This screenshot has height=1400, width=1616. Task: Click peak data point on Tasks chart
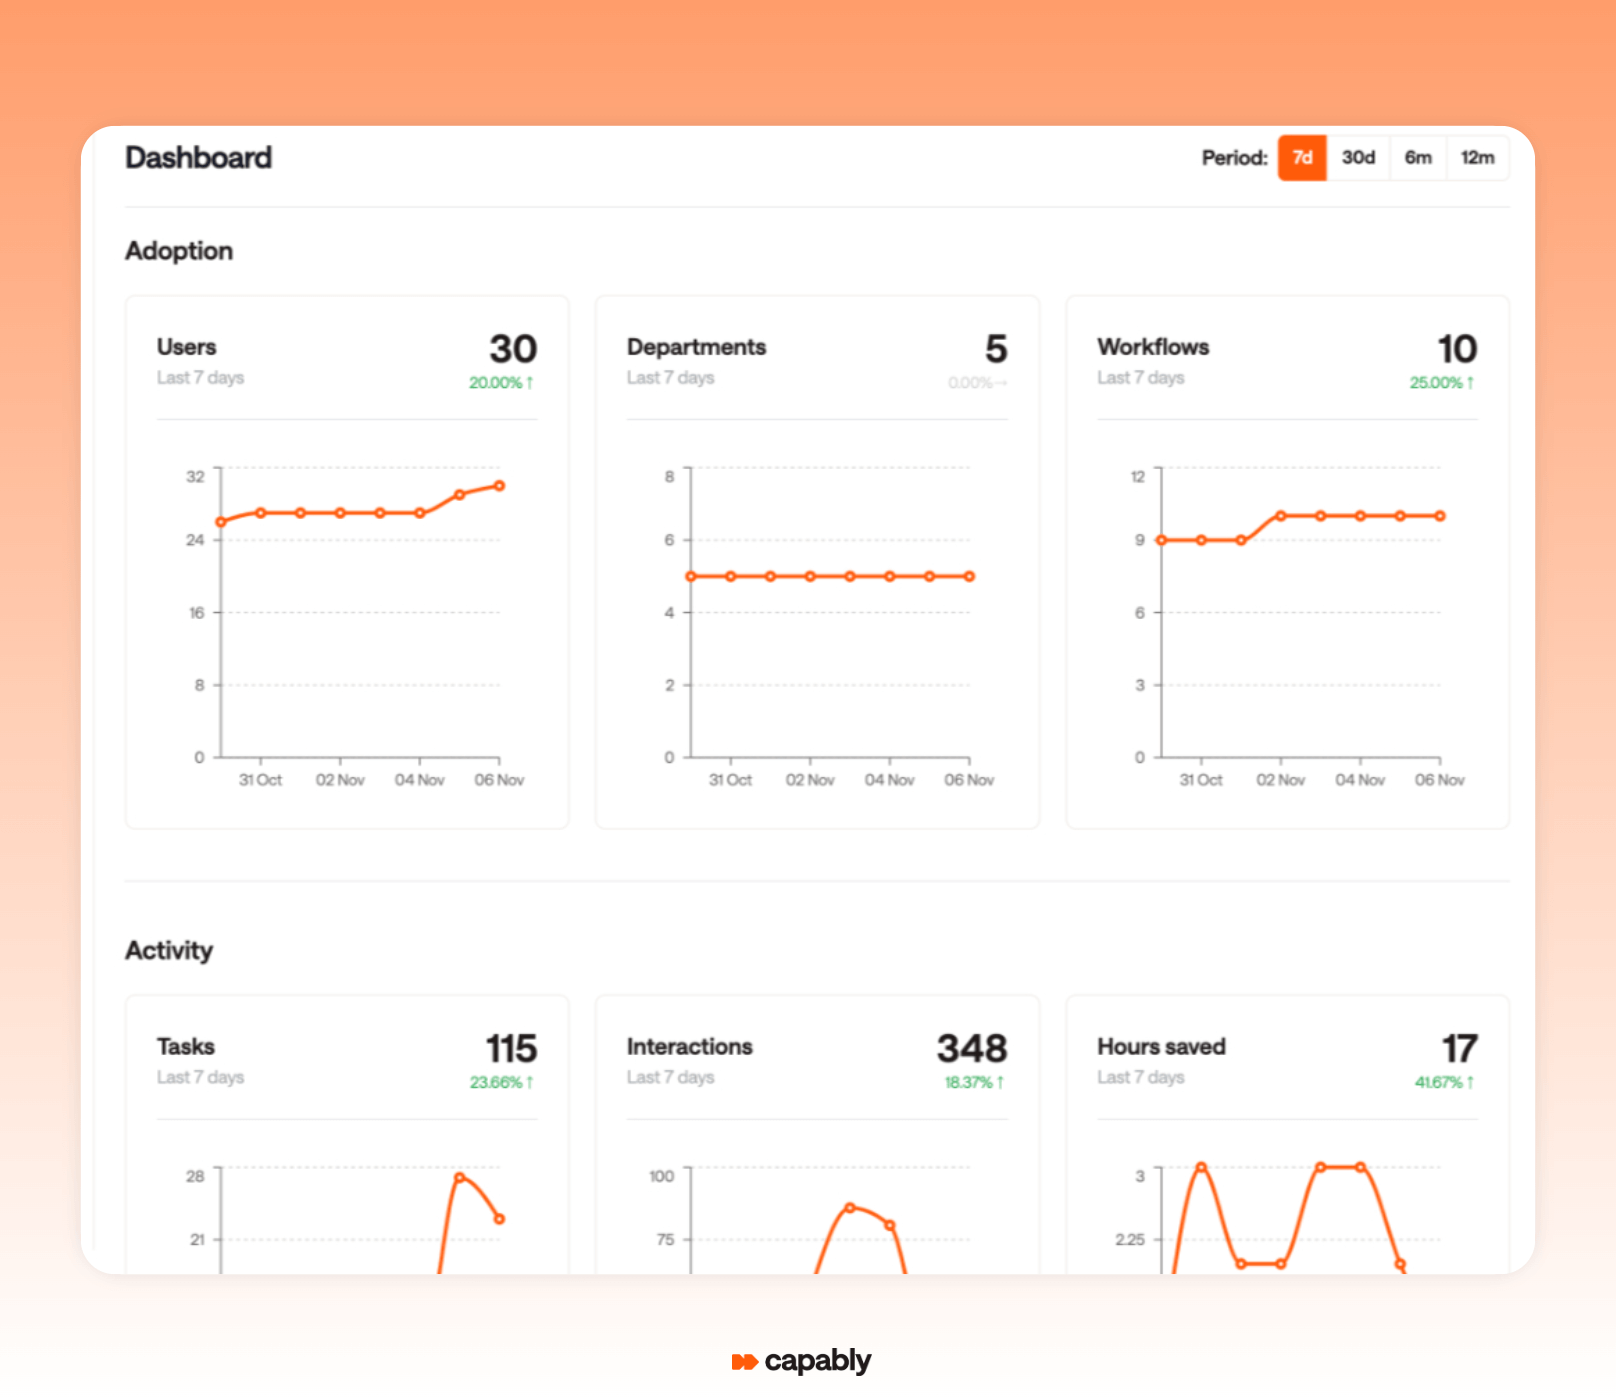(459, 1177)
